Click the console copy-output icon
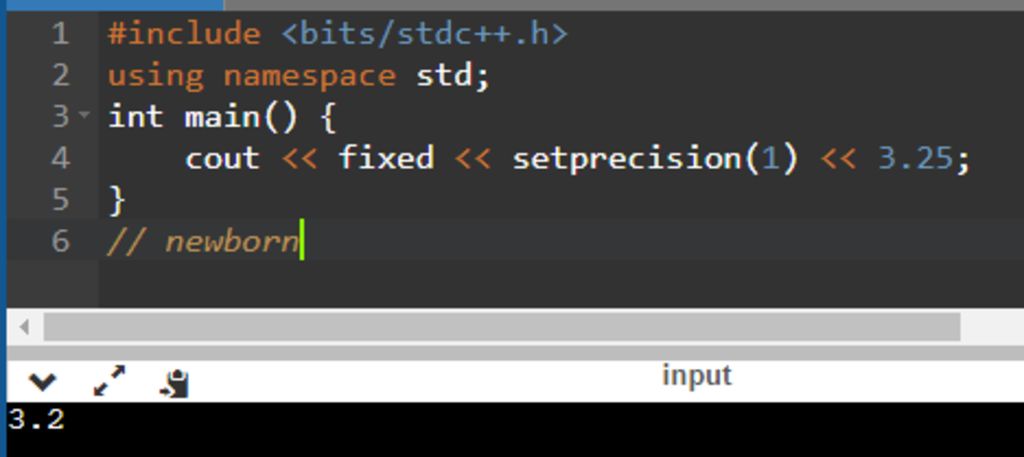 tap(175, 382)
